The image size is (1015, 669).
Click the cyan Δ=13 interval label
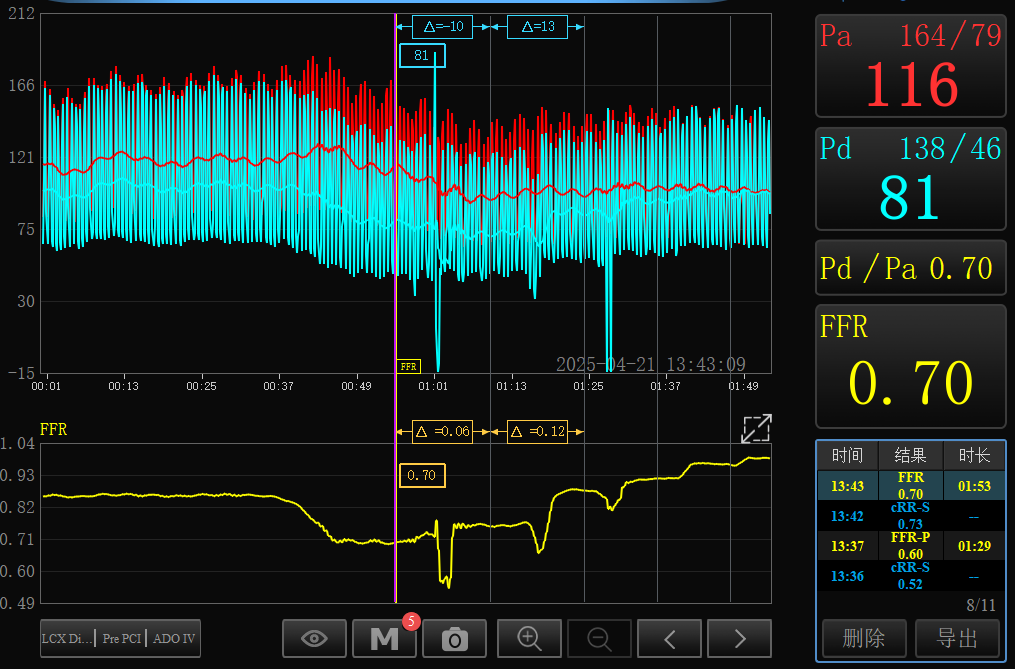[x=538, y=27]
